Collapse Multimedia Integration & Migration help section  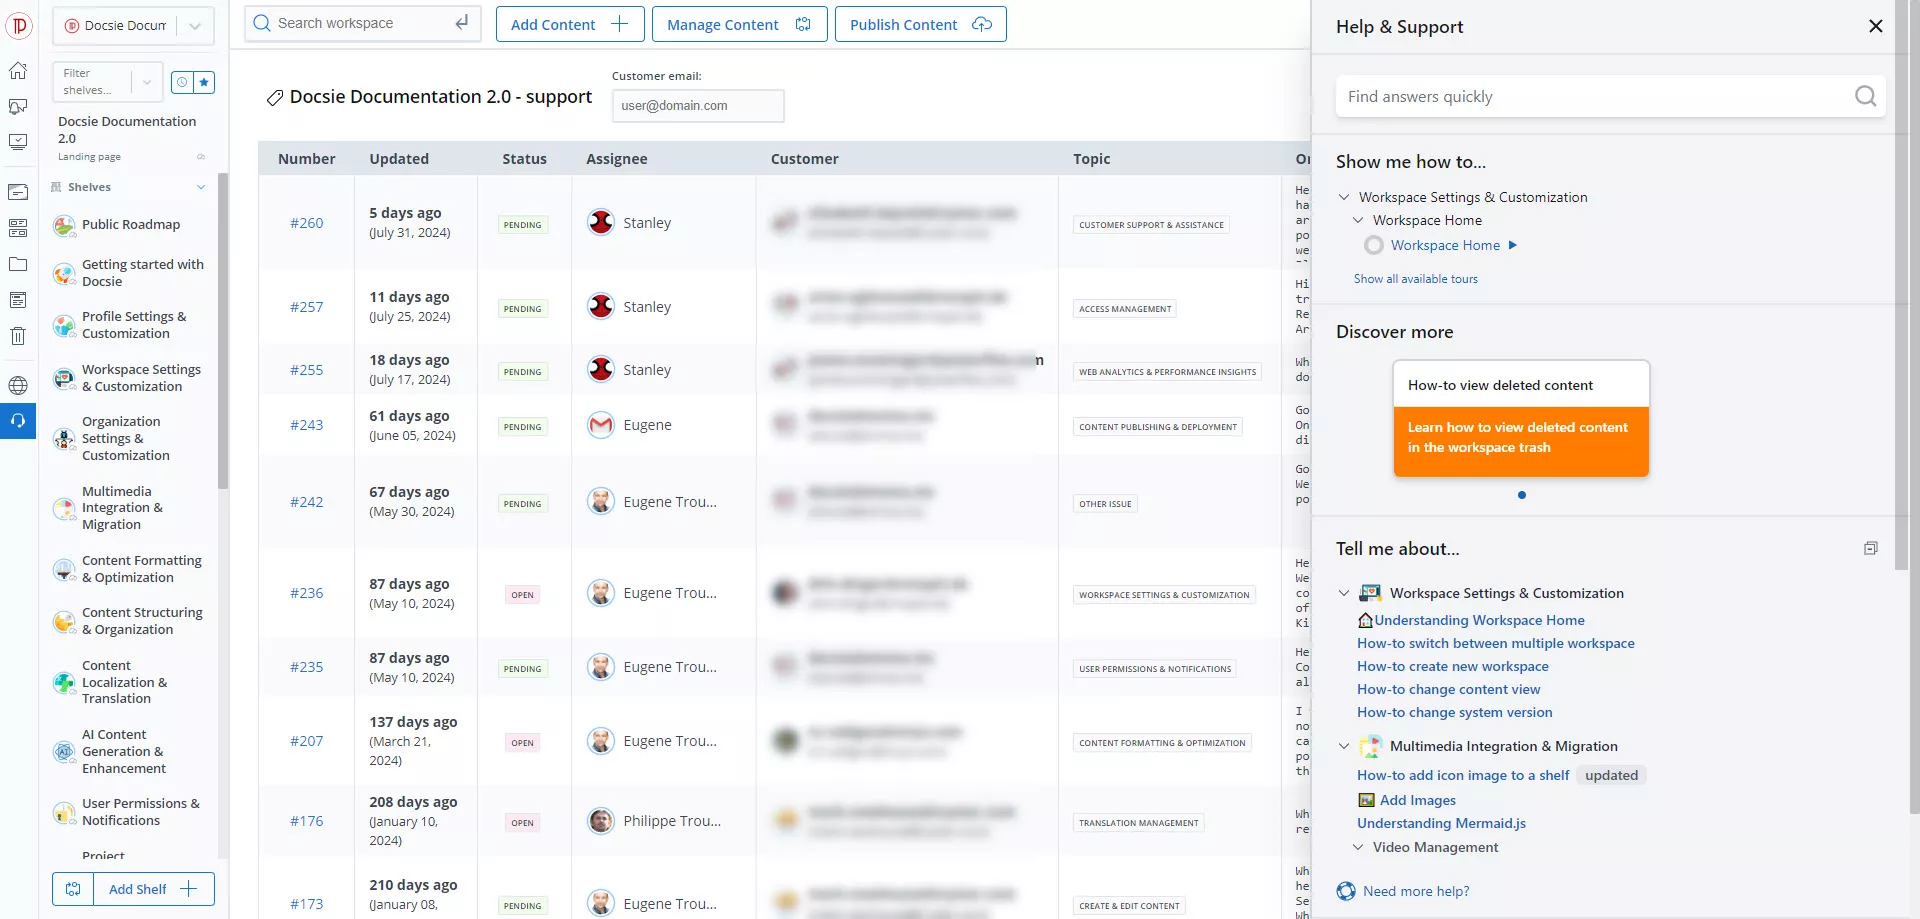pos(1344,746)
